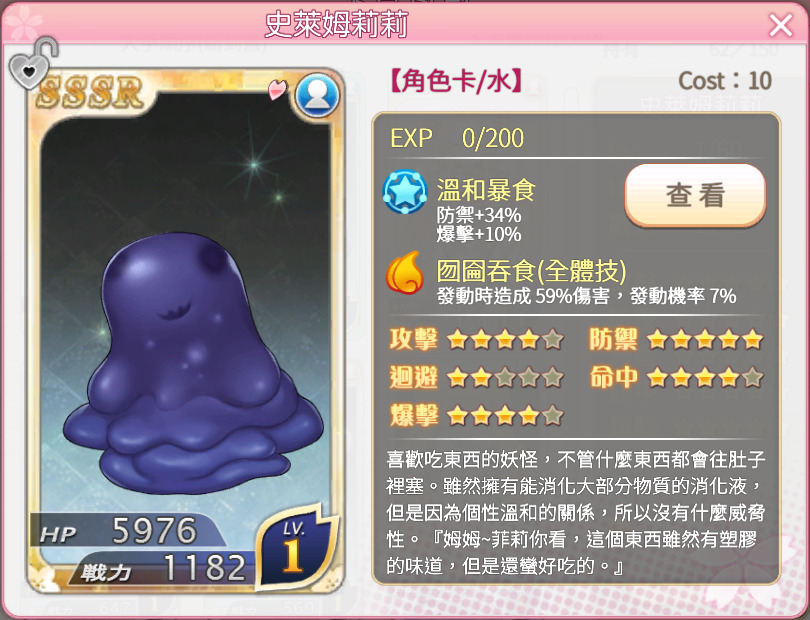Screen dimensions: 810x620
Task: Open the blue profile avatar icon
Action: click(x=317, y=96)
